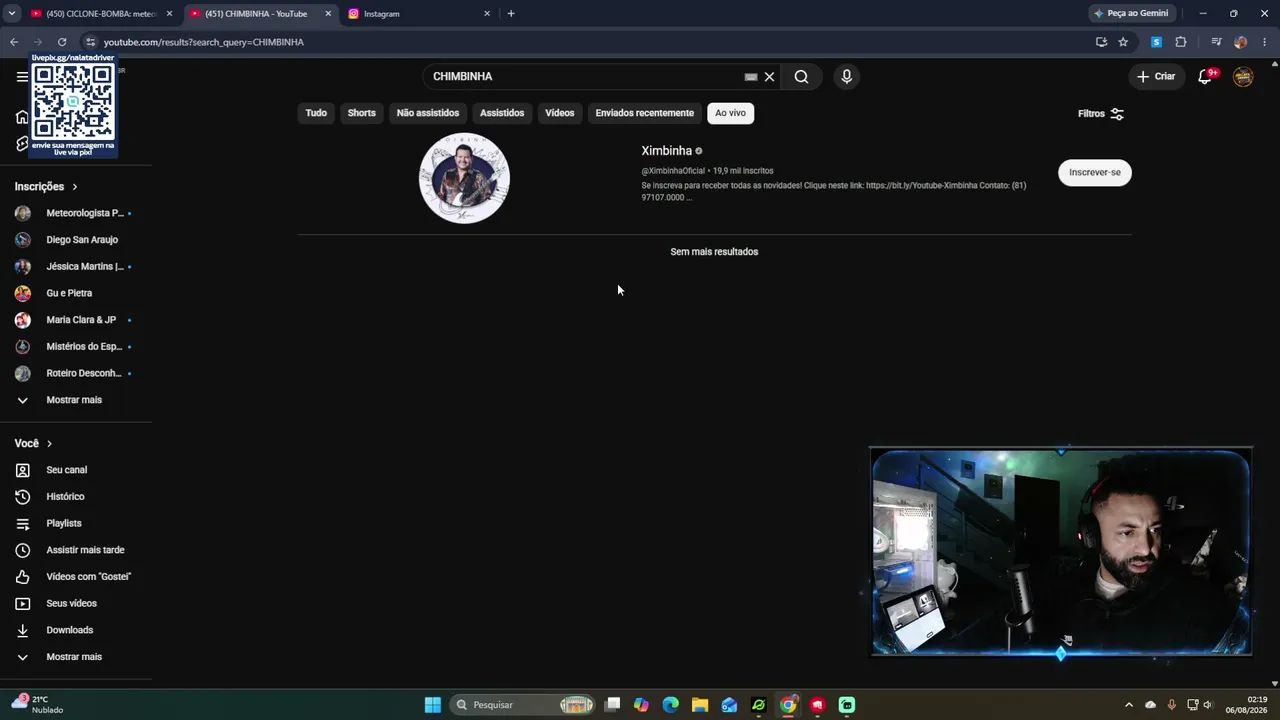The width and height of the screenshot is (1280, 720).
Task: Select the Tudo filter chip
Action: click(x=316, y=113)
